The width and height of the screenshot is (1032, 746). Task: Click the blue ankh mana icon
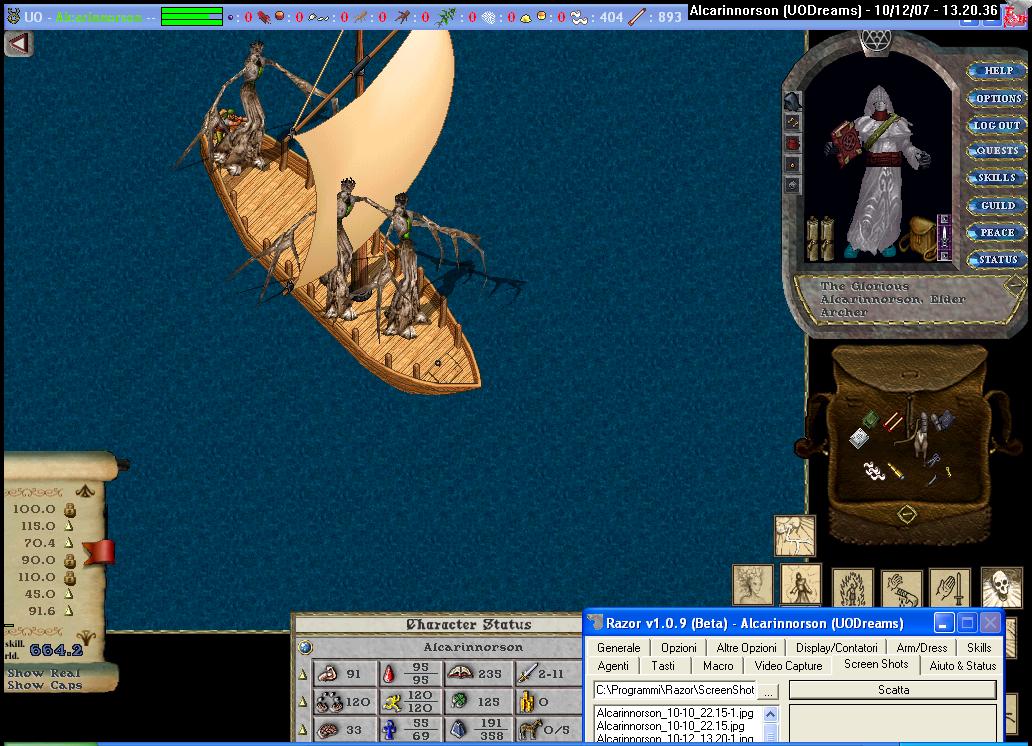[x=390, y=730]
